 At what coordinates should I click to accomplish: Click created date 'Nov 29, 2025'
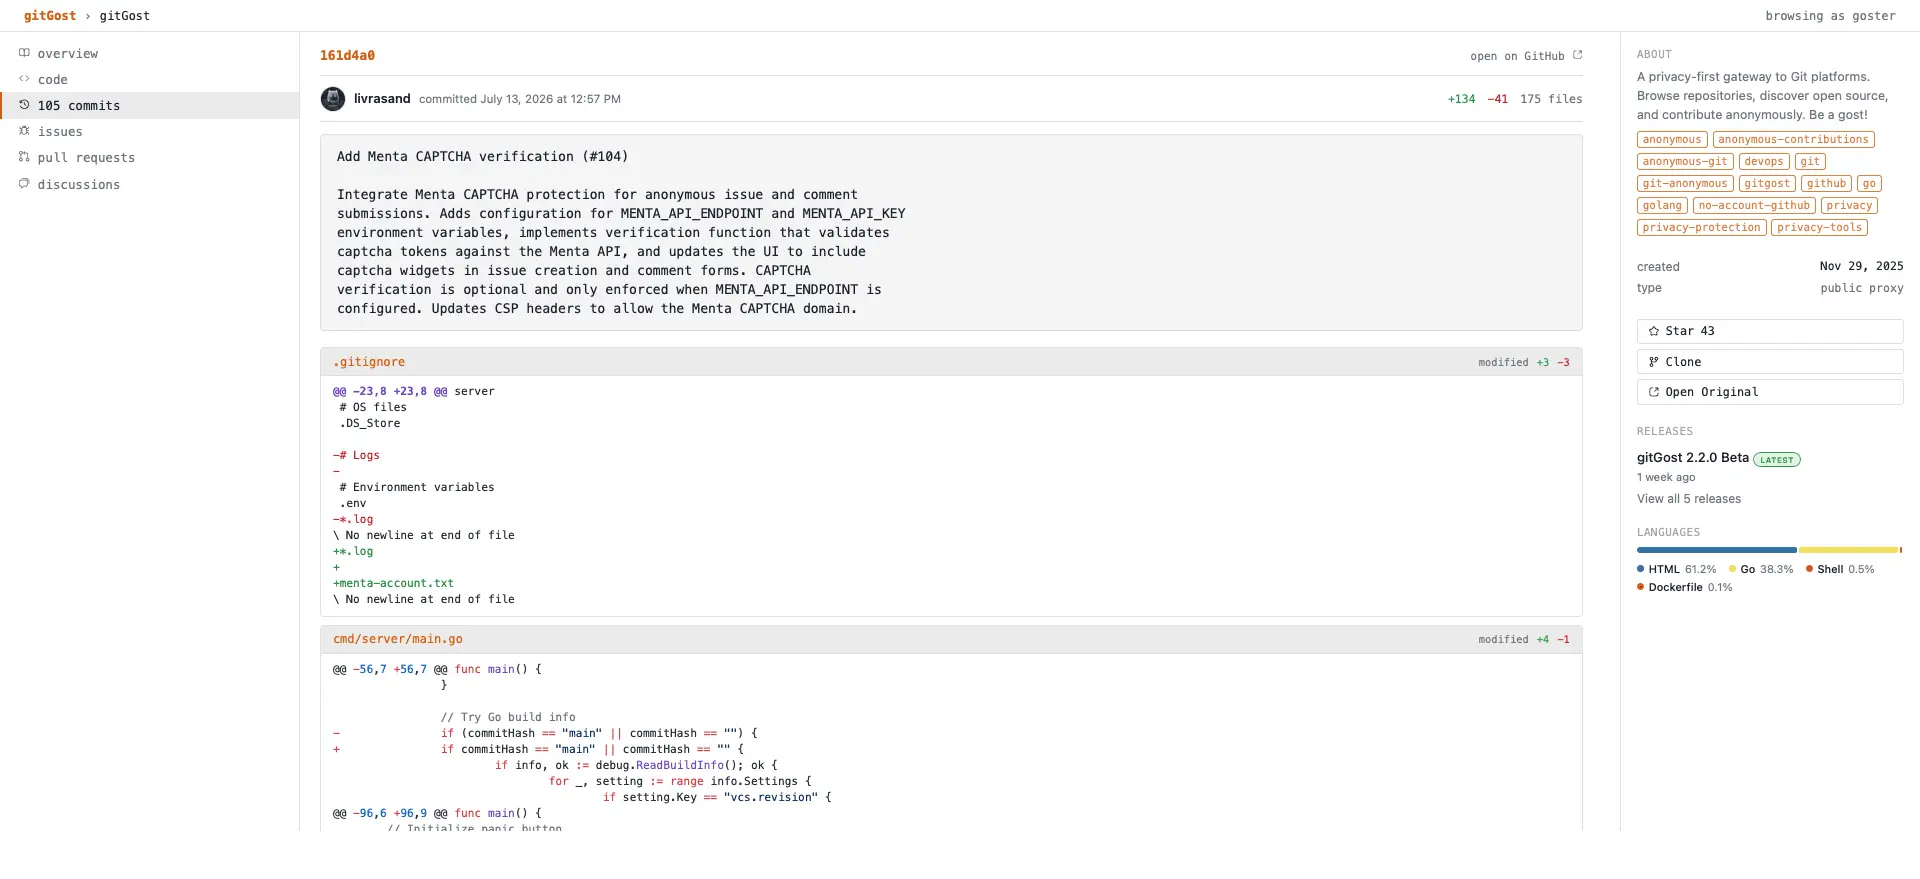point(1862,266)
